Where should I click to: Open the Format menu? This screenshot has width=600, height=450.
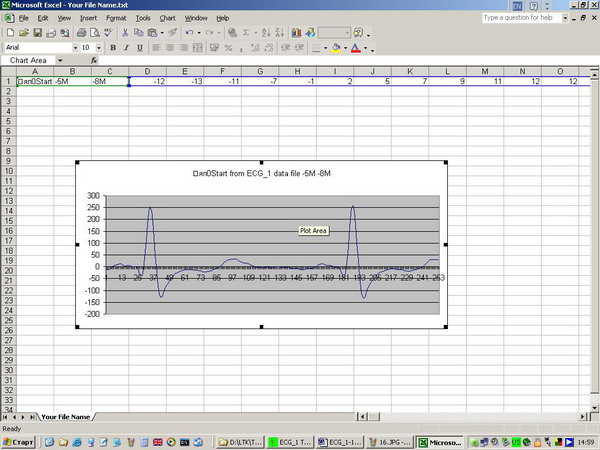[x=116, y=18]
